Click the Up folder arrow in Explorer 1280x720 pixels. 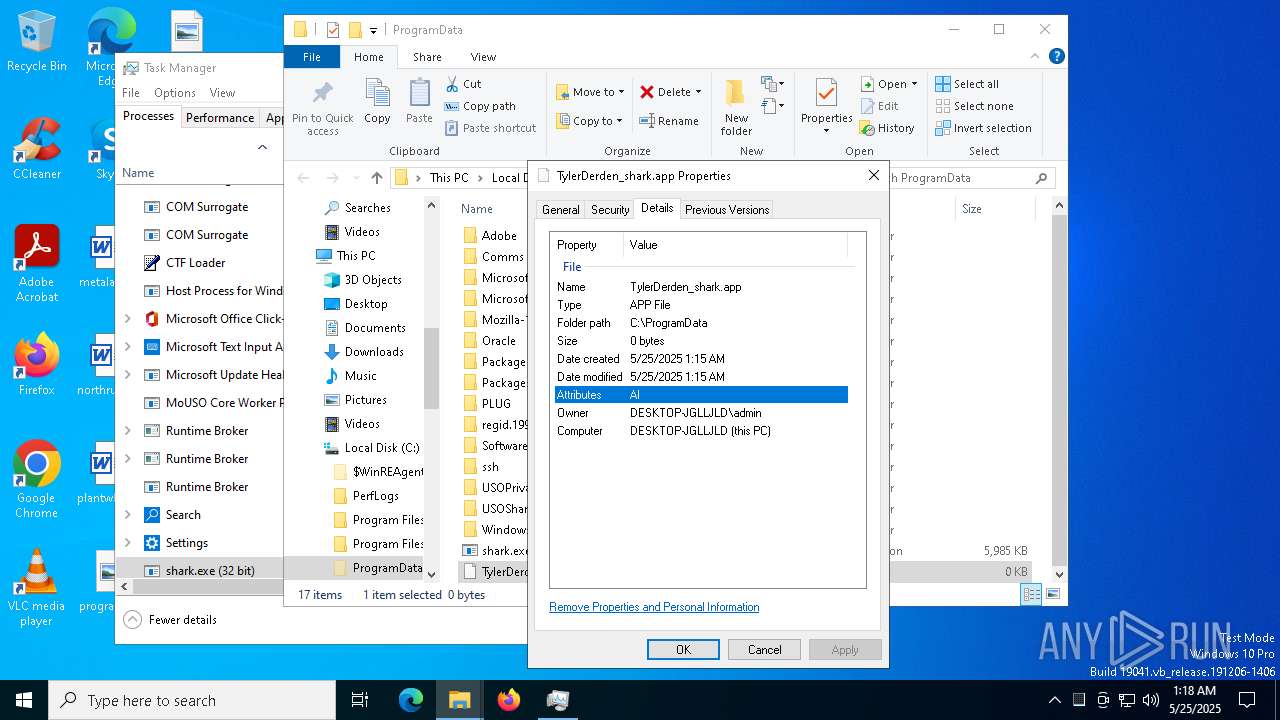tap(376, 178)
